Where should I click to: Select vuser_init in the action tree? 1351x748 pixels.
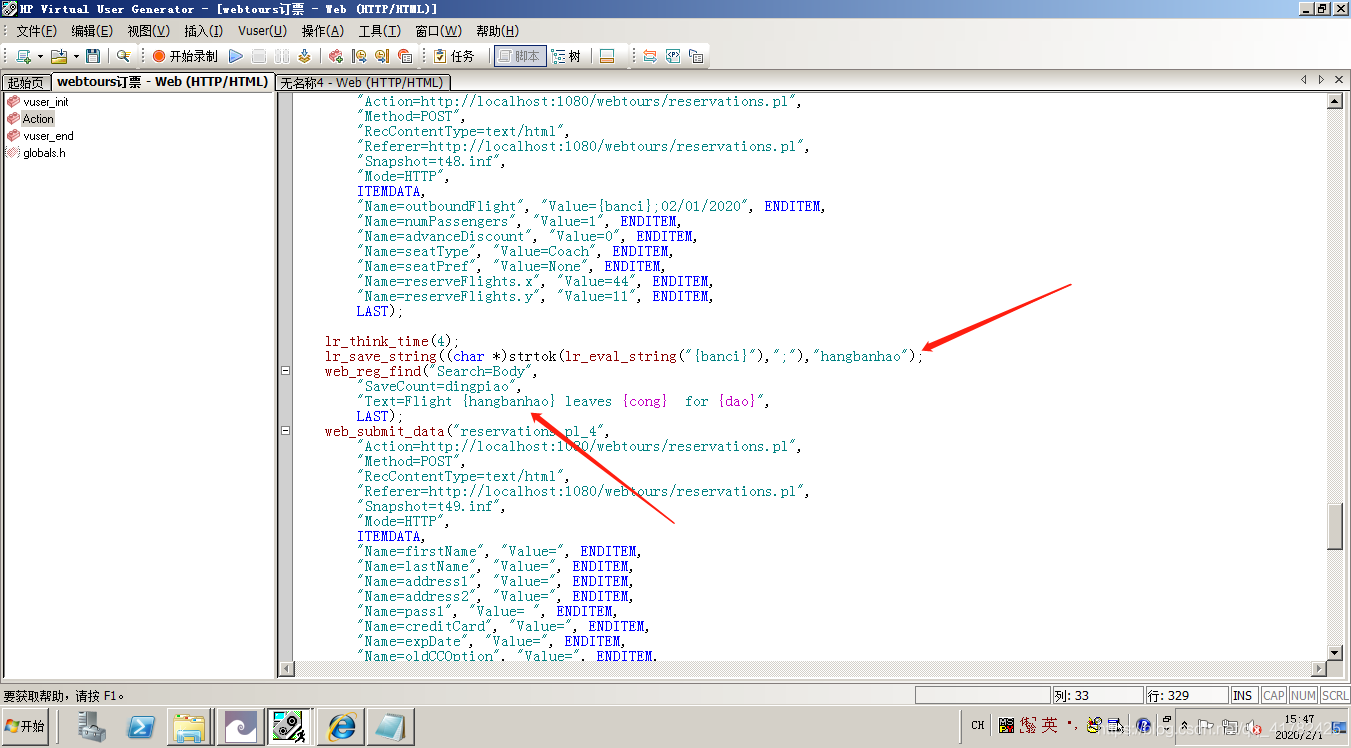click(45, 102)
